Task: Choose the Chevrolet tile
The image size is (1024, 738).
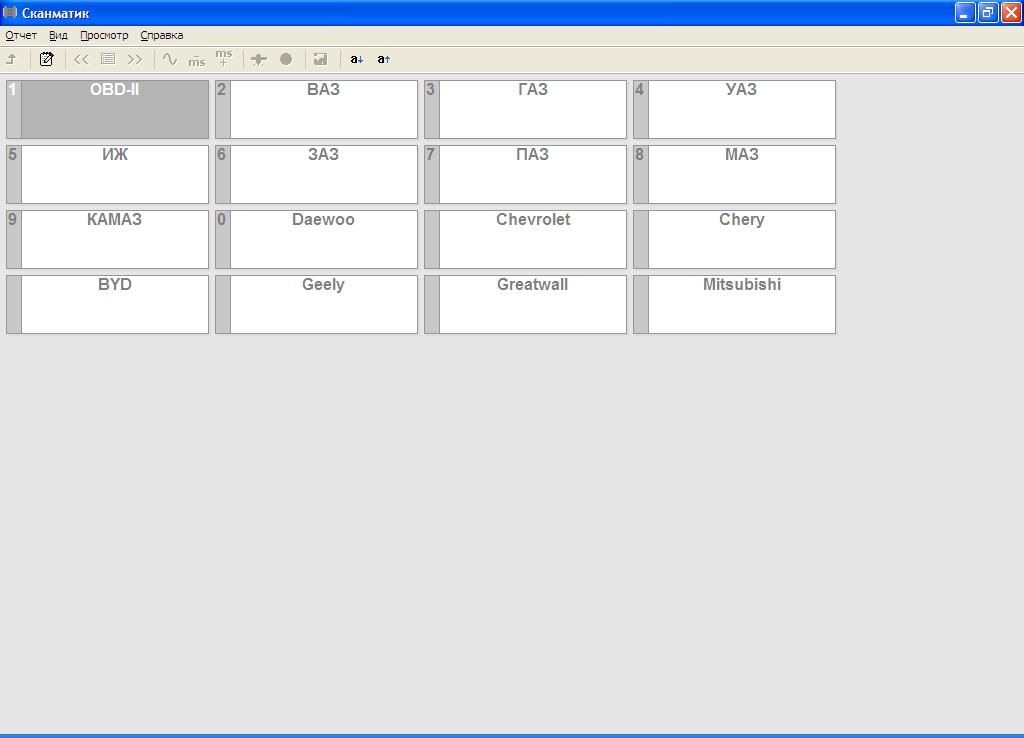Action: (x=526, y=239)
